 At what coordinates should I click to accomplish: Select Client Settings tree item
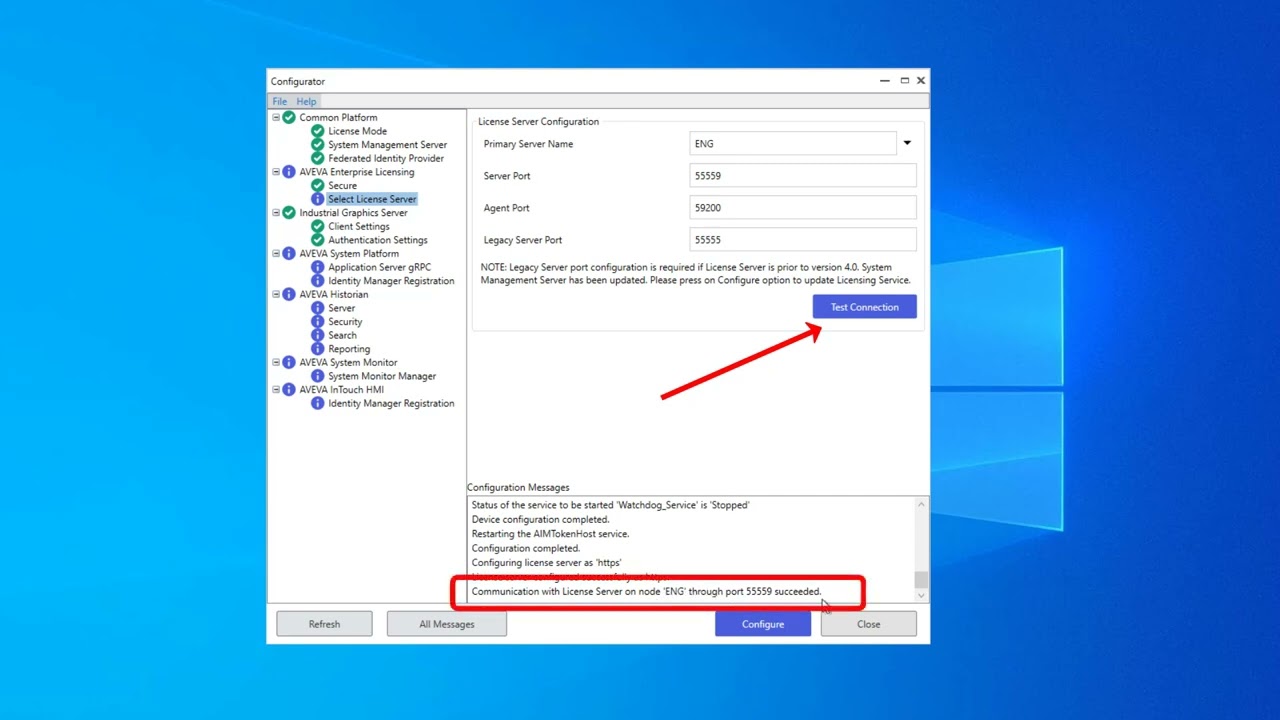click(359, 226)
